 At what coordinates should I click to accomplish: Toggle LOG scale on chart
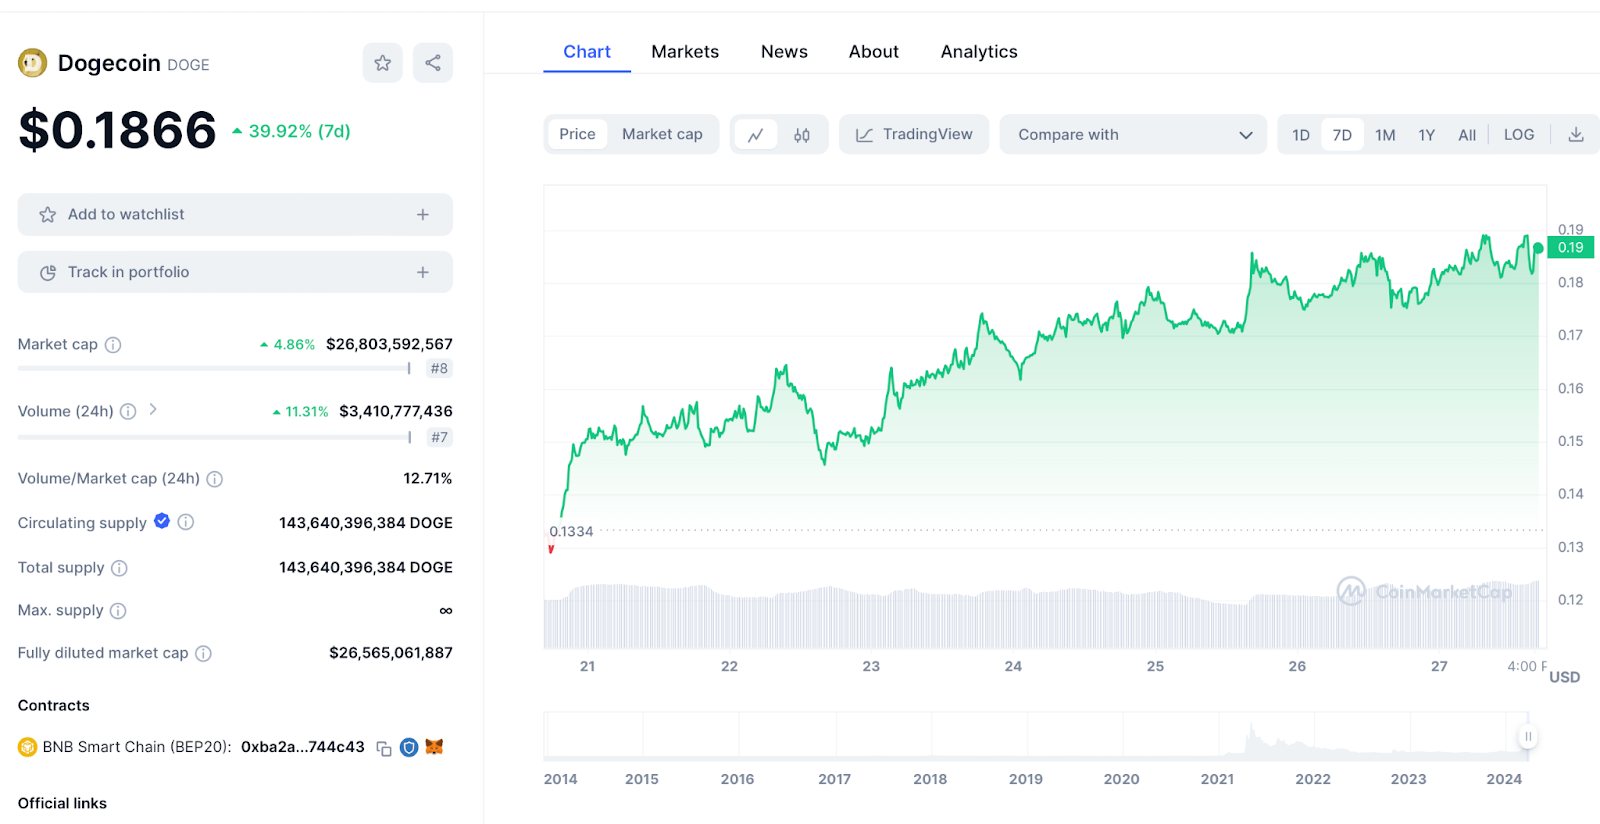pos(1519,135)
